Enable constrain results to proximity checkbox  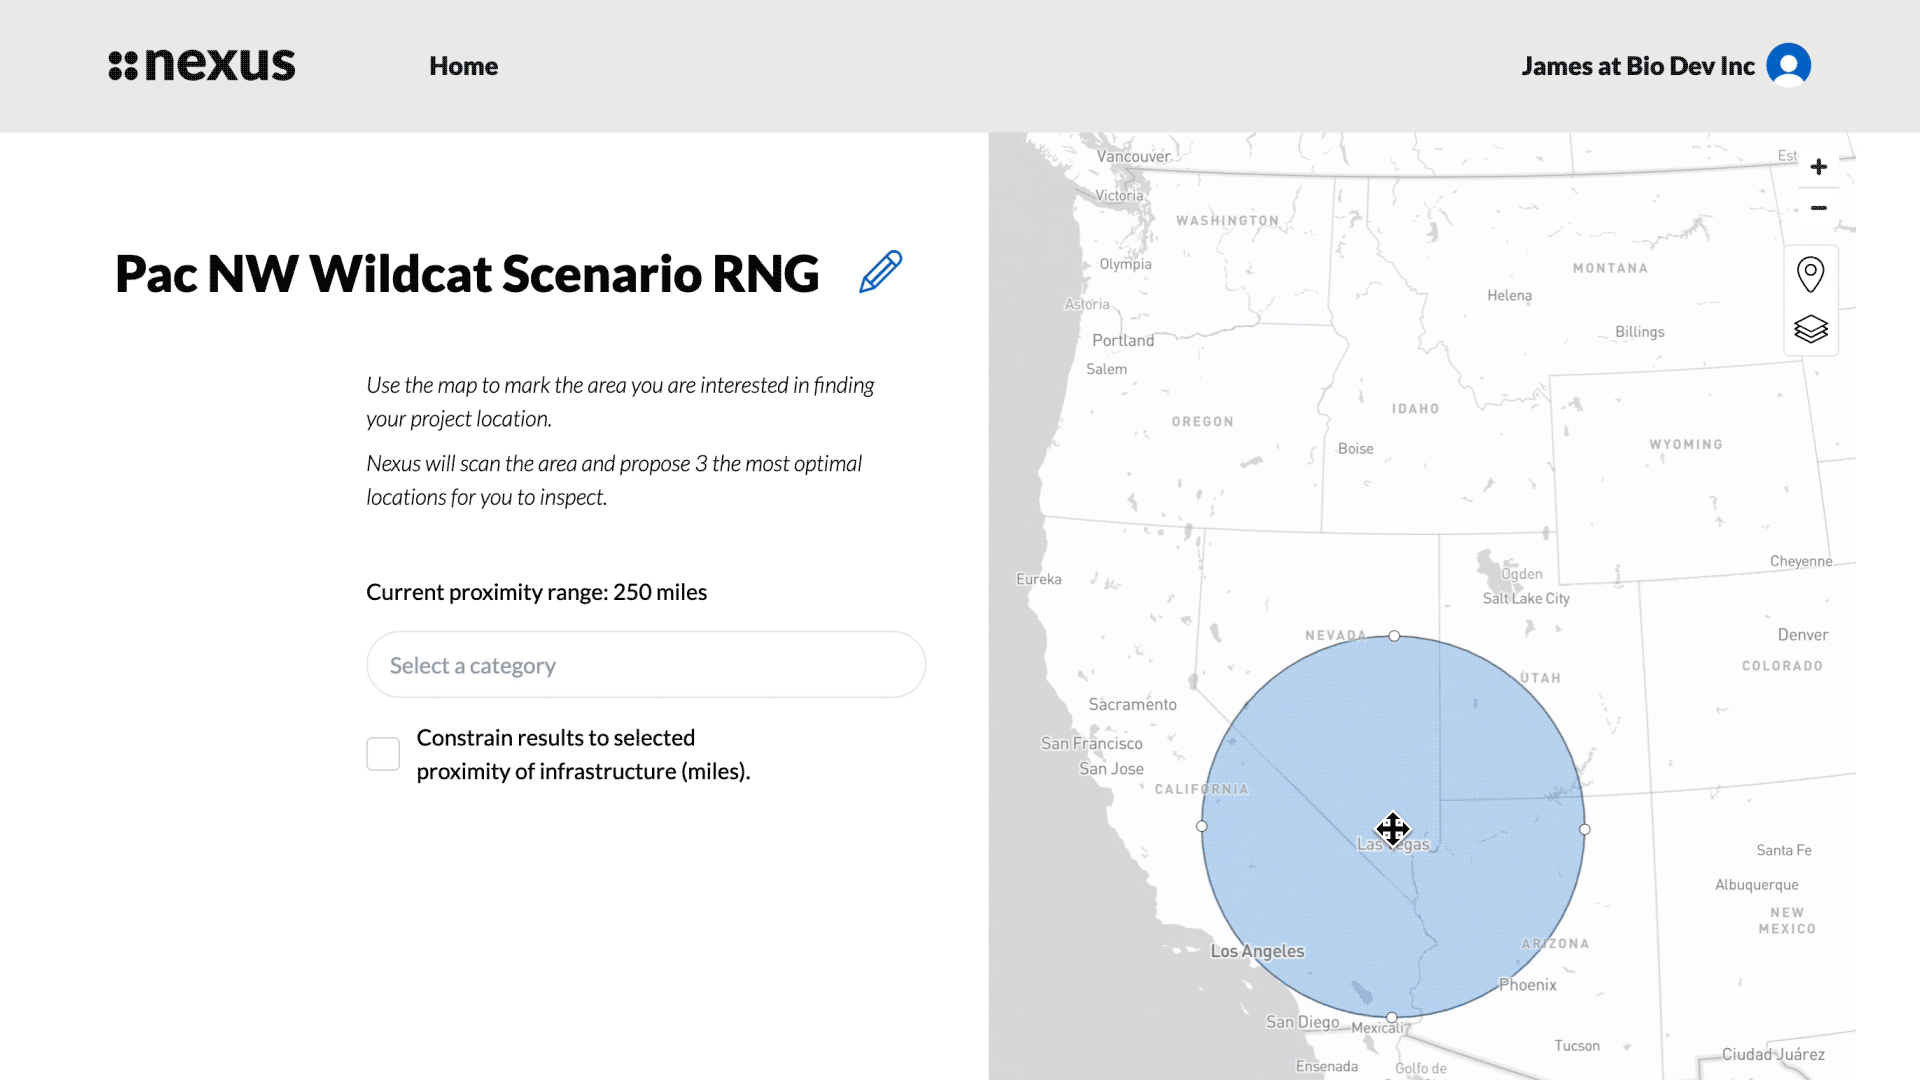(383, 754)
